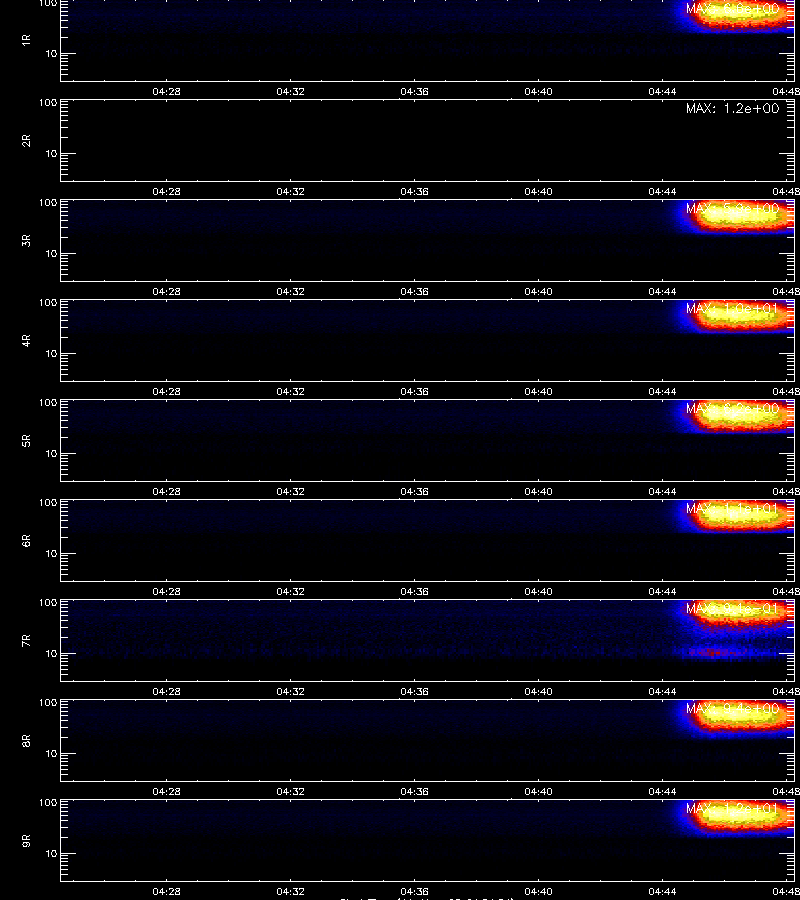This screenshot has width=800, height=900.
Task: Click the 04:44 tick label under the 5R panel
Action: [662, 492]
